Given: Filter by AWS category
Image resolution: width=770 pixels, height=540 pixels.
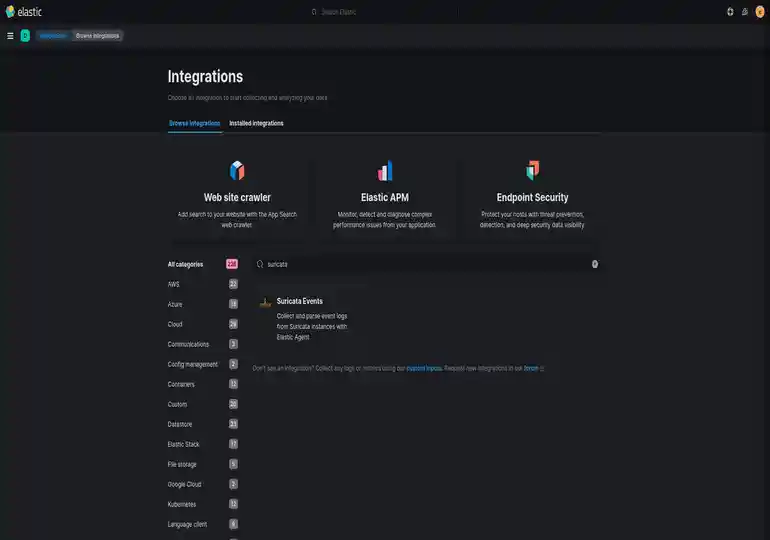Looking at the screenshot, I should (x=203, y=284).
